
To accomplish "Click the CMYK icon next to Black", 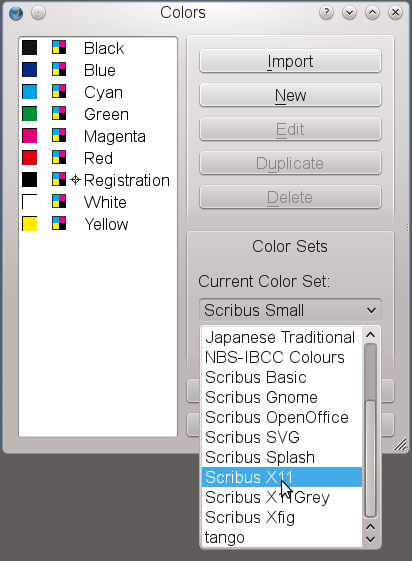I will coord(59,47).
